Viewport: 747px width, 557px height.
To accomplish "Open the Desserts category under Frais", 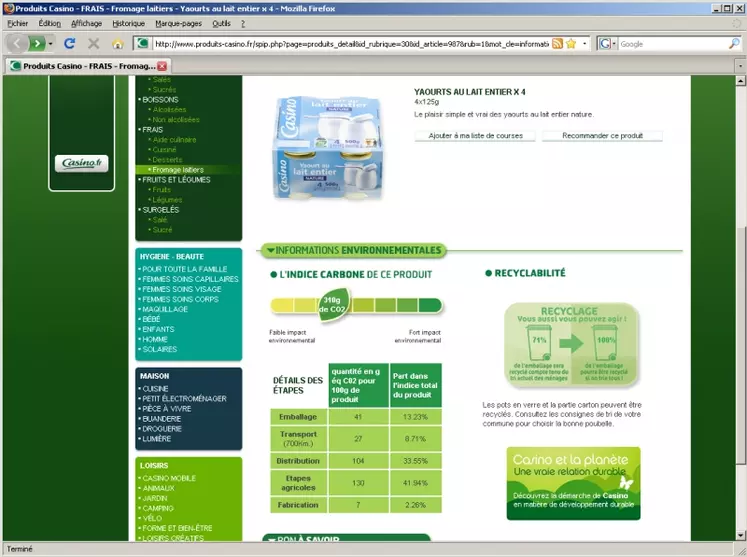I will tap(167, 160).
